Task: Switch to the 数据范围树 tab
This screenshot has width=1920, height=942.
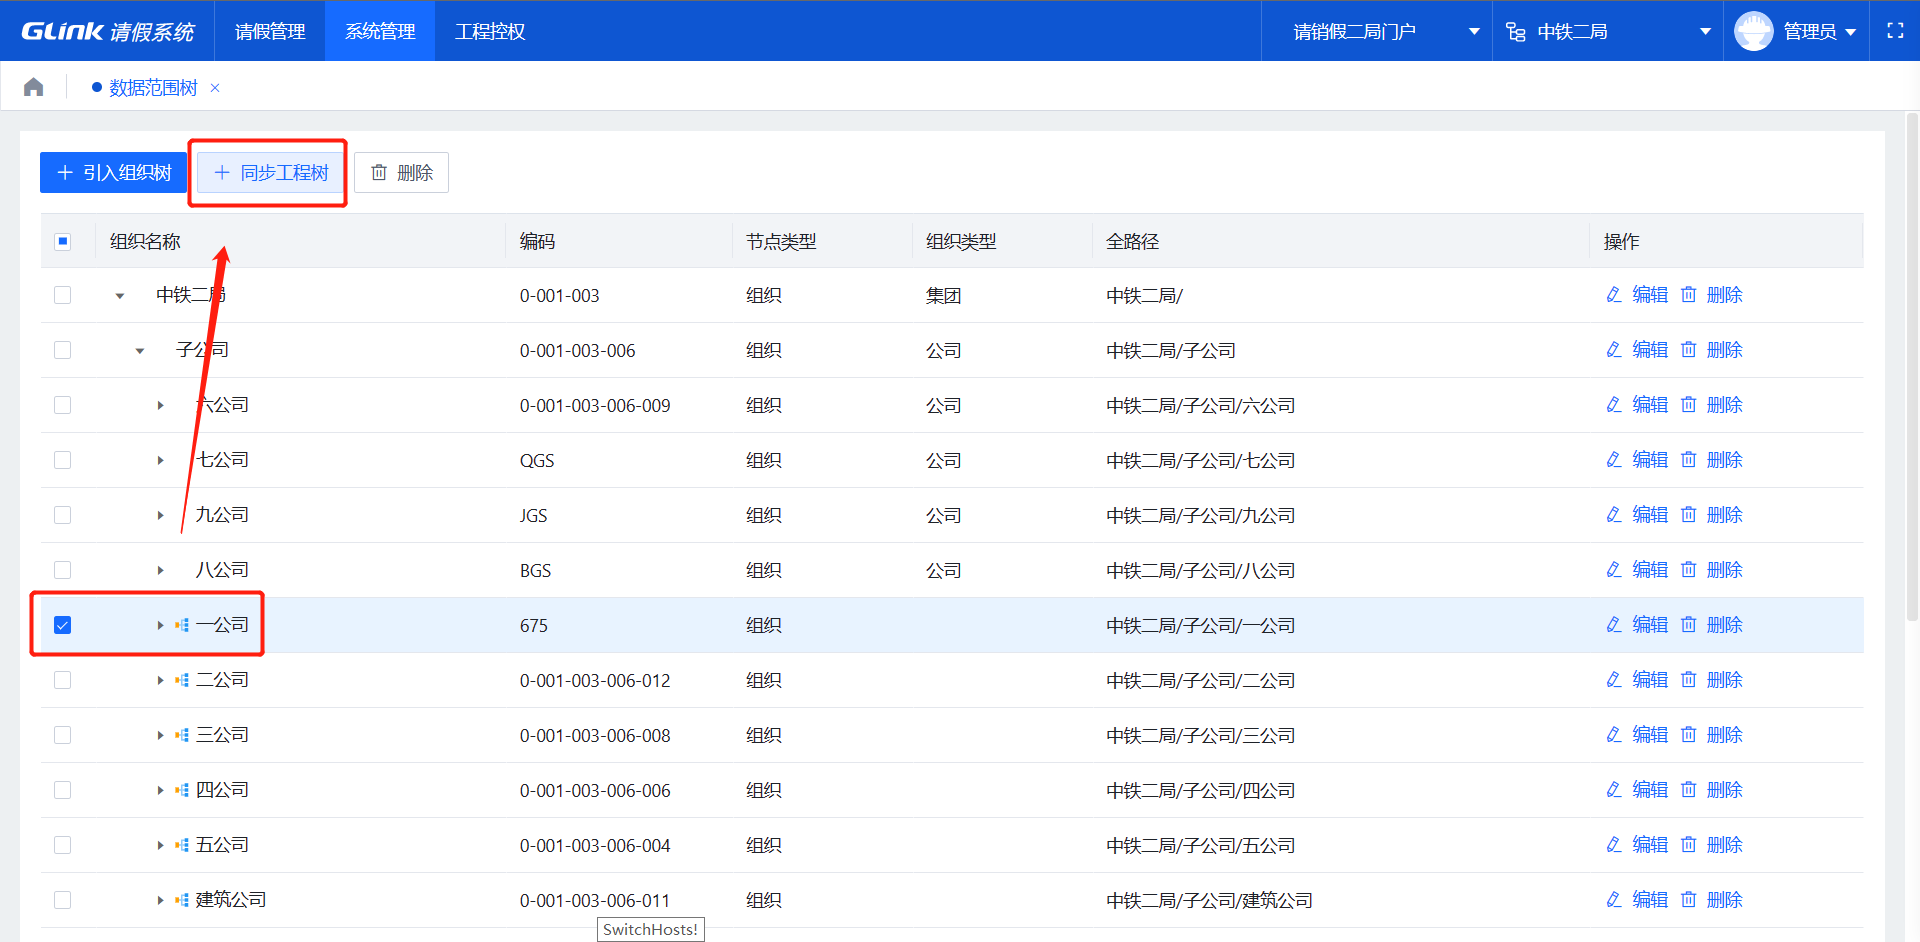Action: 153,88
